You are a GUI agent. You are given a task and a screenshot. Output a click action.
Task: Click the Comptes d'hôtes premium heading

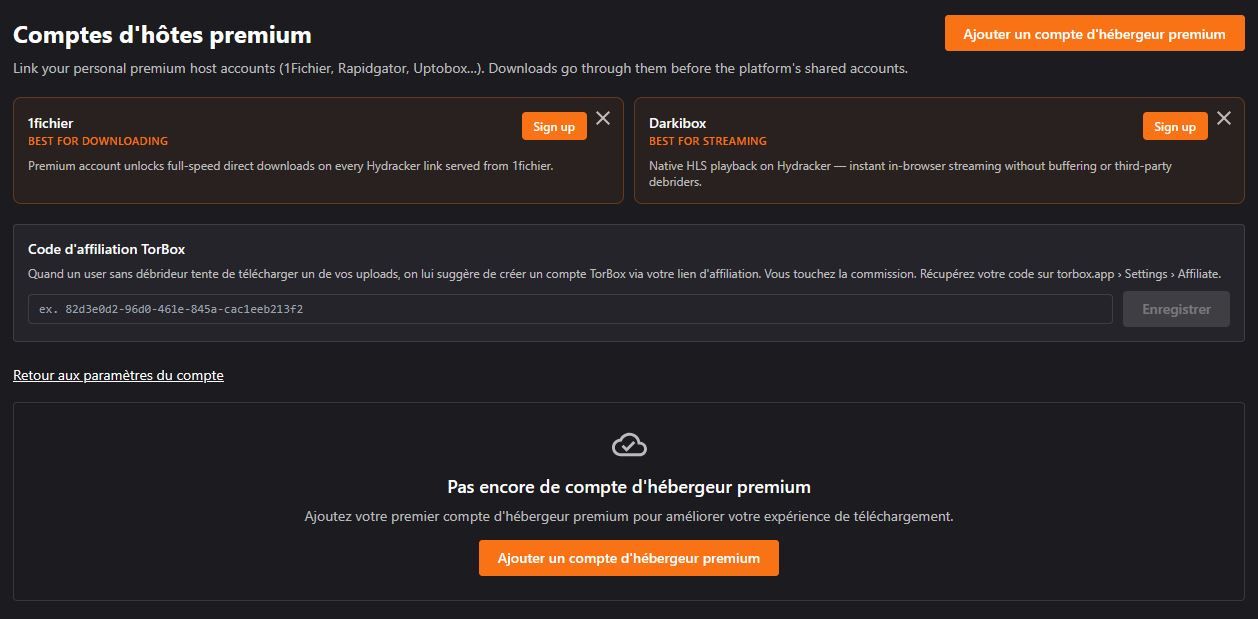tap(162, 35)
